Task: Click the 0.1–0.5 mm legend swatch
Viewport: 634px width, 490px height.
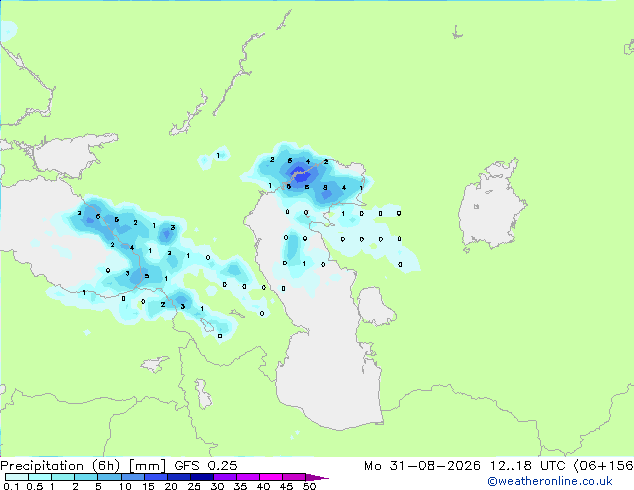Action: [17, 477]
